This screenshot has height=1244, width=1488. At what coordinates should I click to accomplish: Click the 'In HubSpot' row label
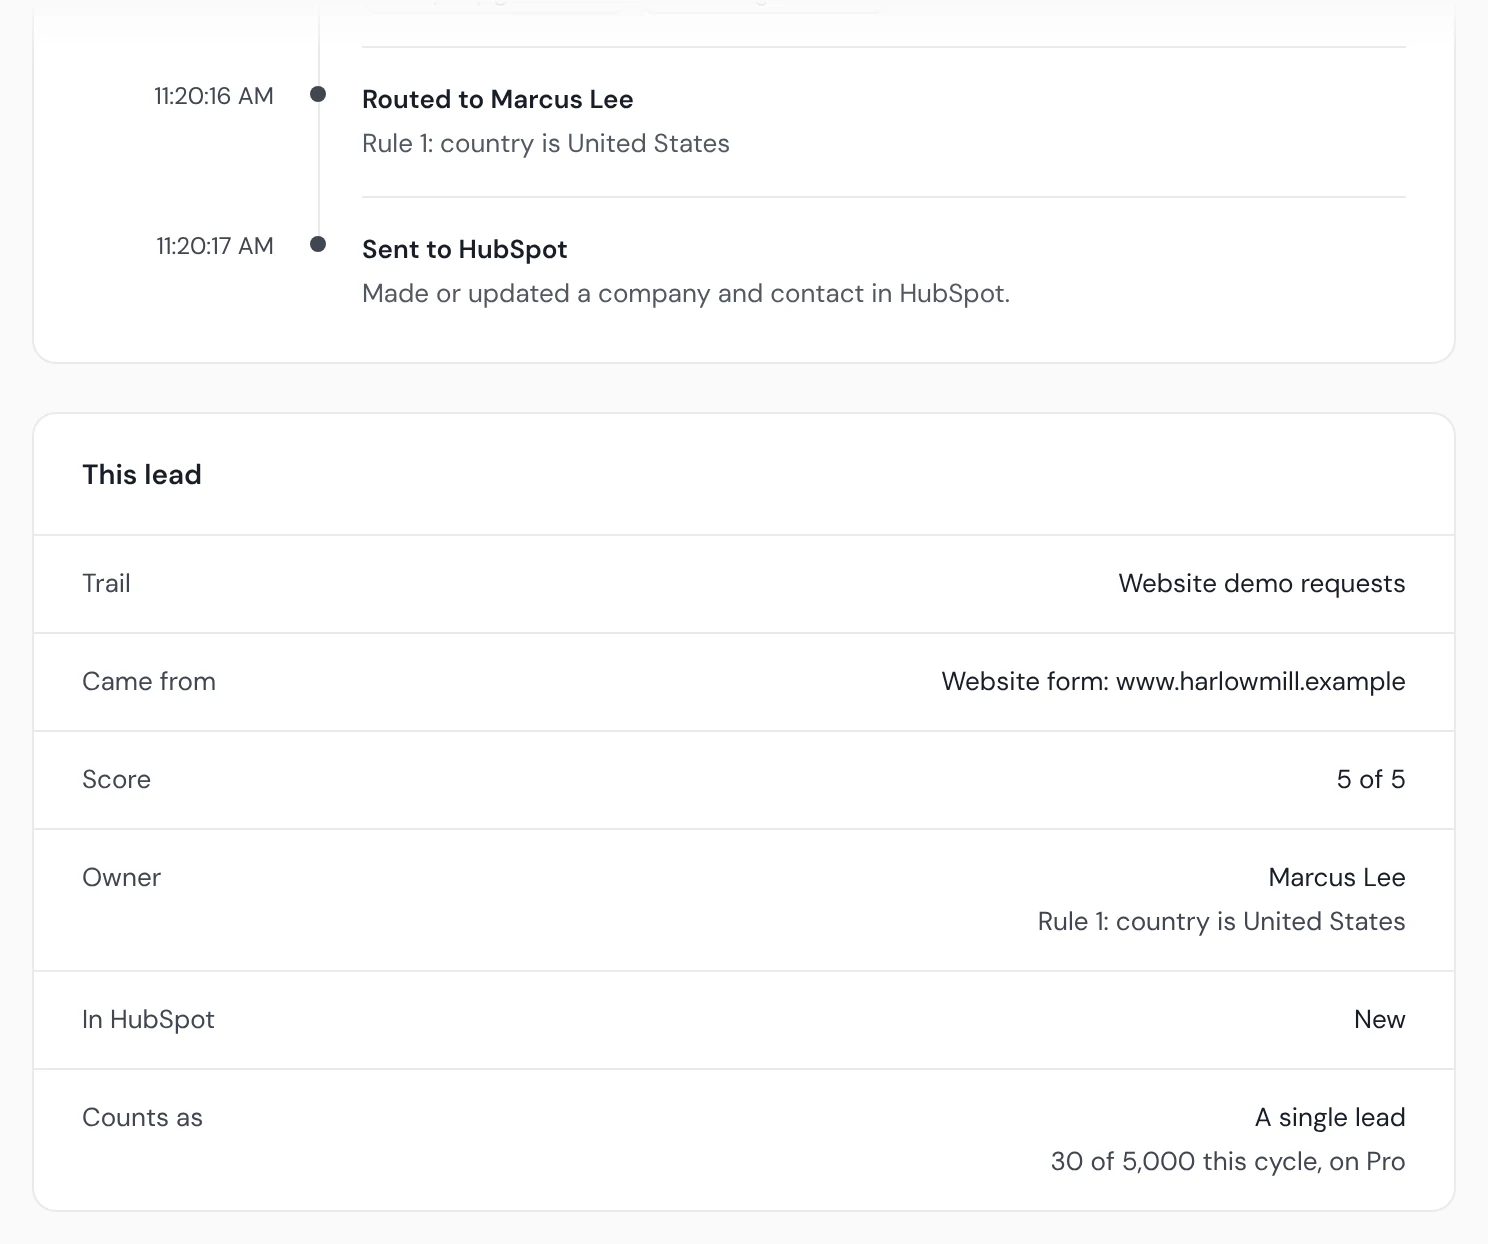[x=148, y=1019]
